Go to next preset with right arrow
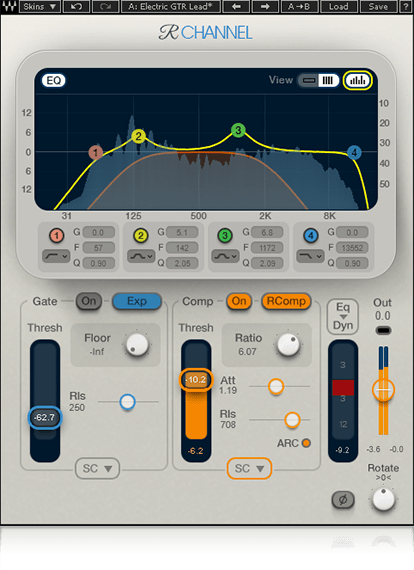Viewport: 414px width, 570px height. pos(265,7)
